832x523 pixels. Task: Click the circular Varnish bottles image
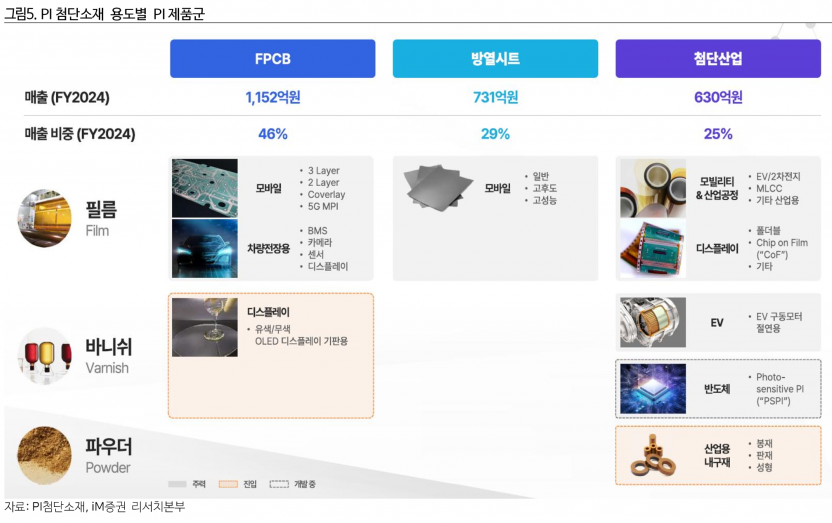point(45,355)
